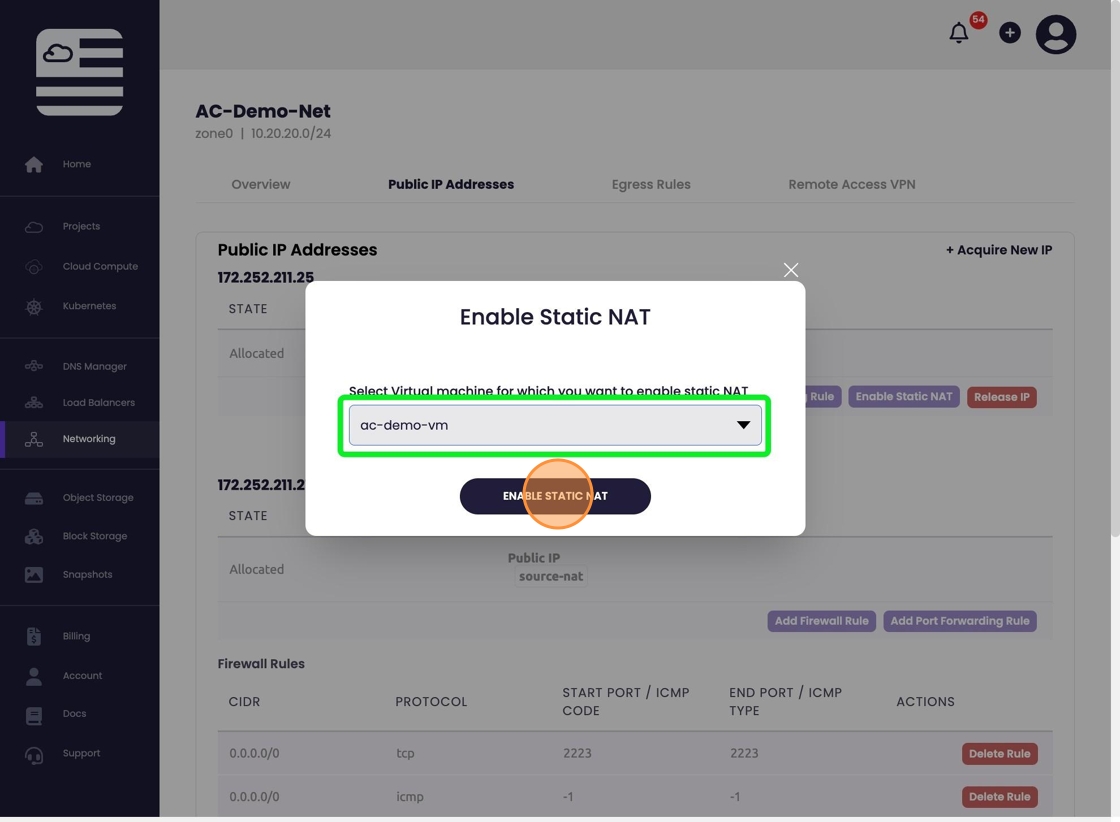Open the user profile avatar menu
Screen dimensions: 1120x822
(1055, 34)
